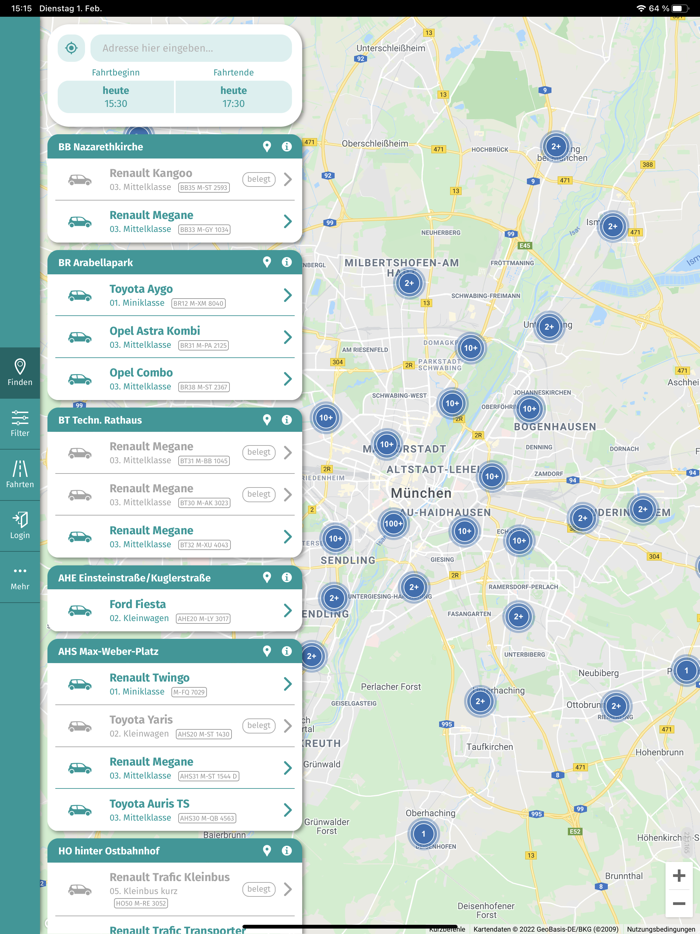Open Renault Twingo details chevron
This screenshot has height=934, width=700.
tap(288, 684)
